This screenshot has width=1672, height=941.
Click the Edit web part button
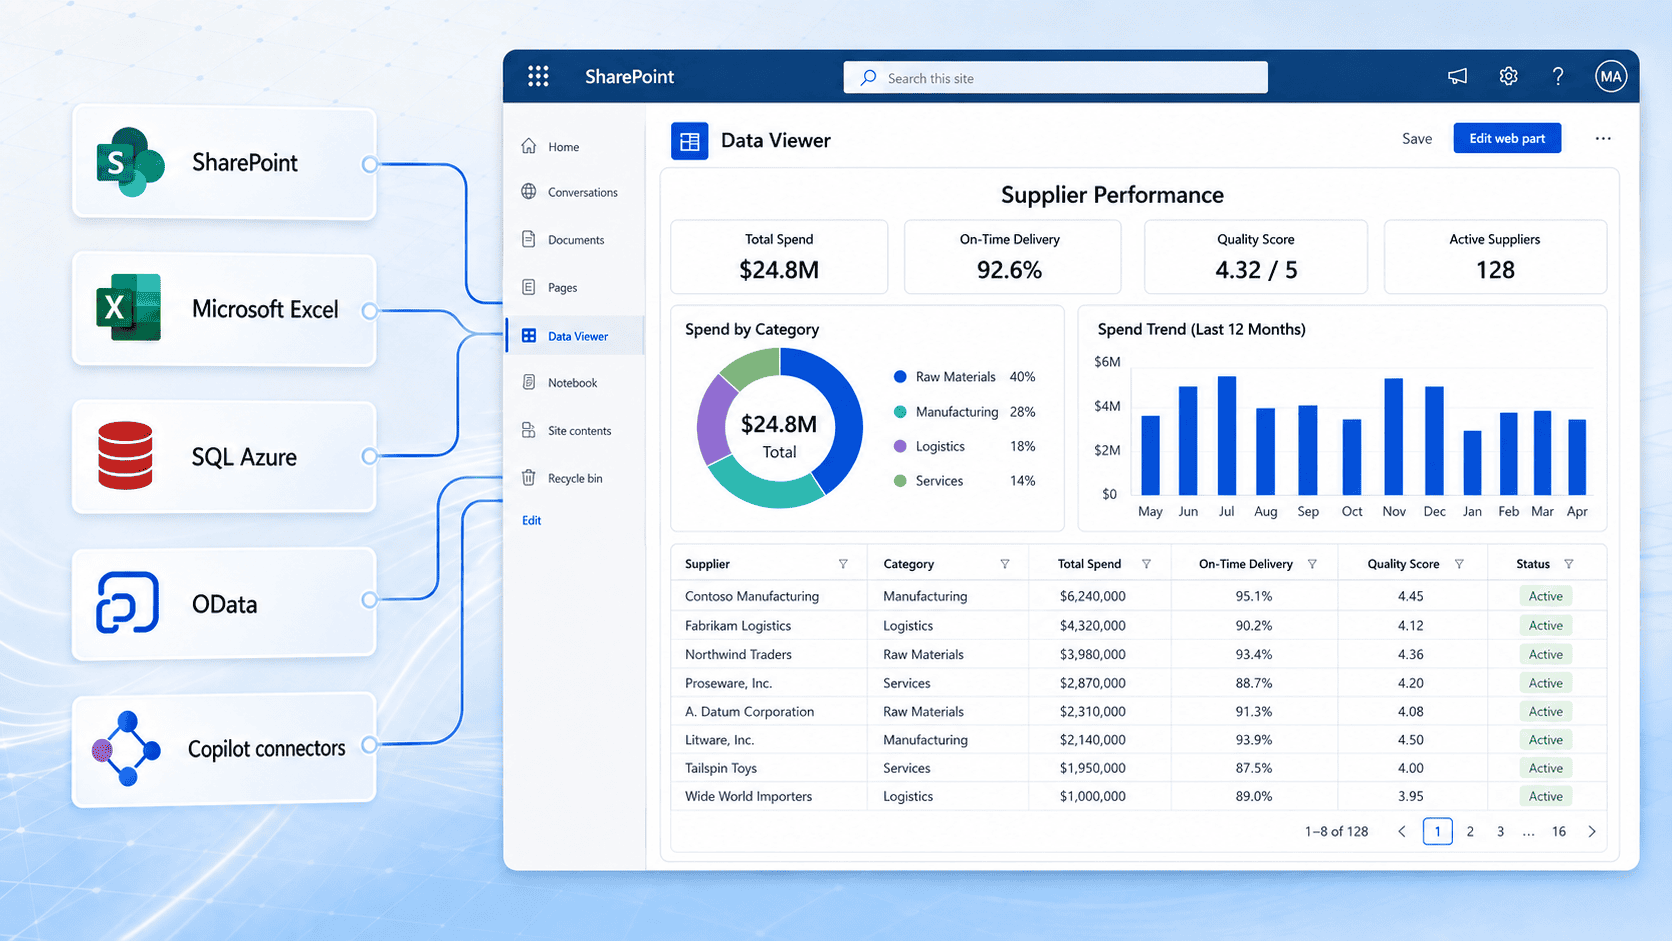click(x=1507, y=139)
